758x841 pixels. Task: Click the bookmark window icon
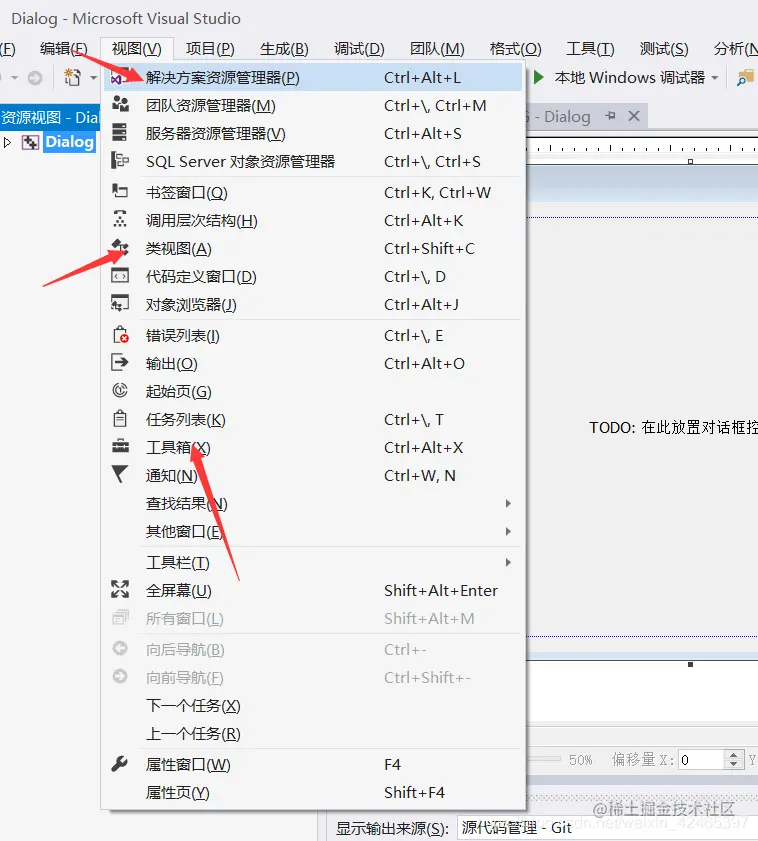120,191
